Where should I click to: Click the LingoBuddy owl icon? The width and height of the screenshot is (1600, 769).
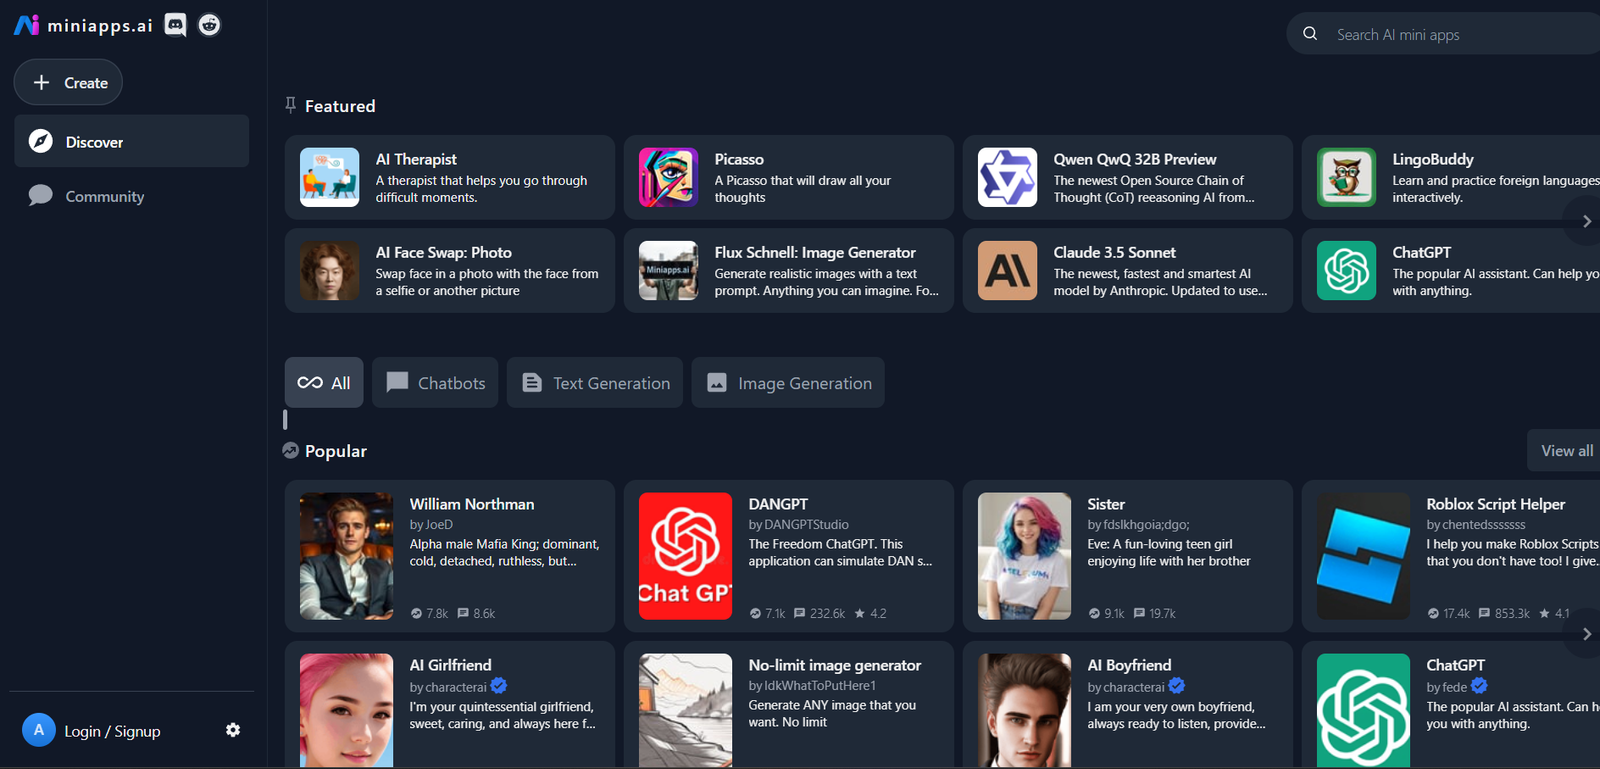click(1346, 177)
